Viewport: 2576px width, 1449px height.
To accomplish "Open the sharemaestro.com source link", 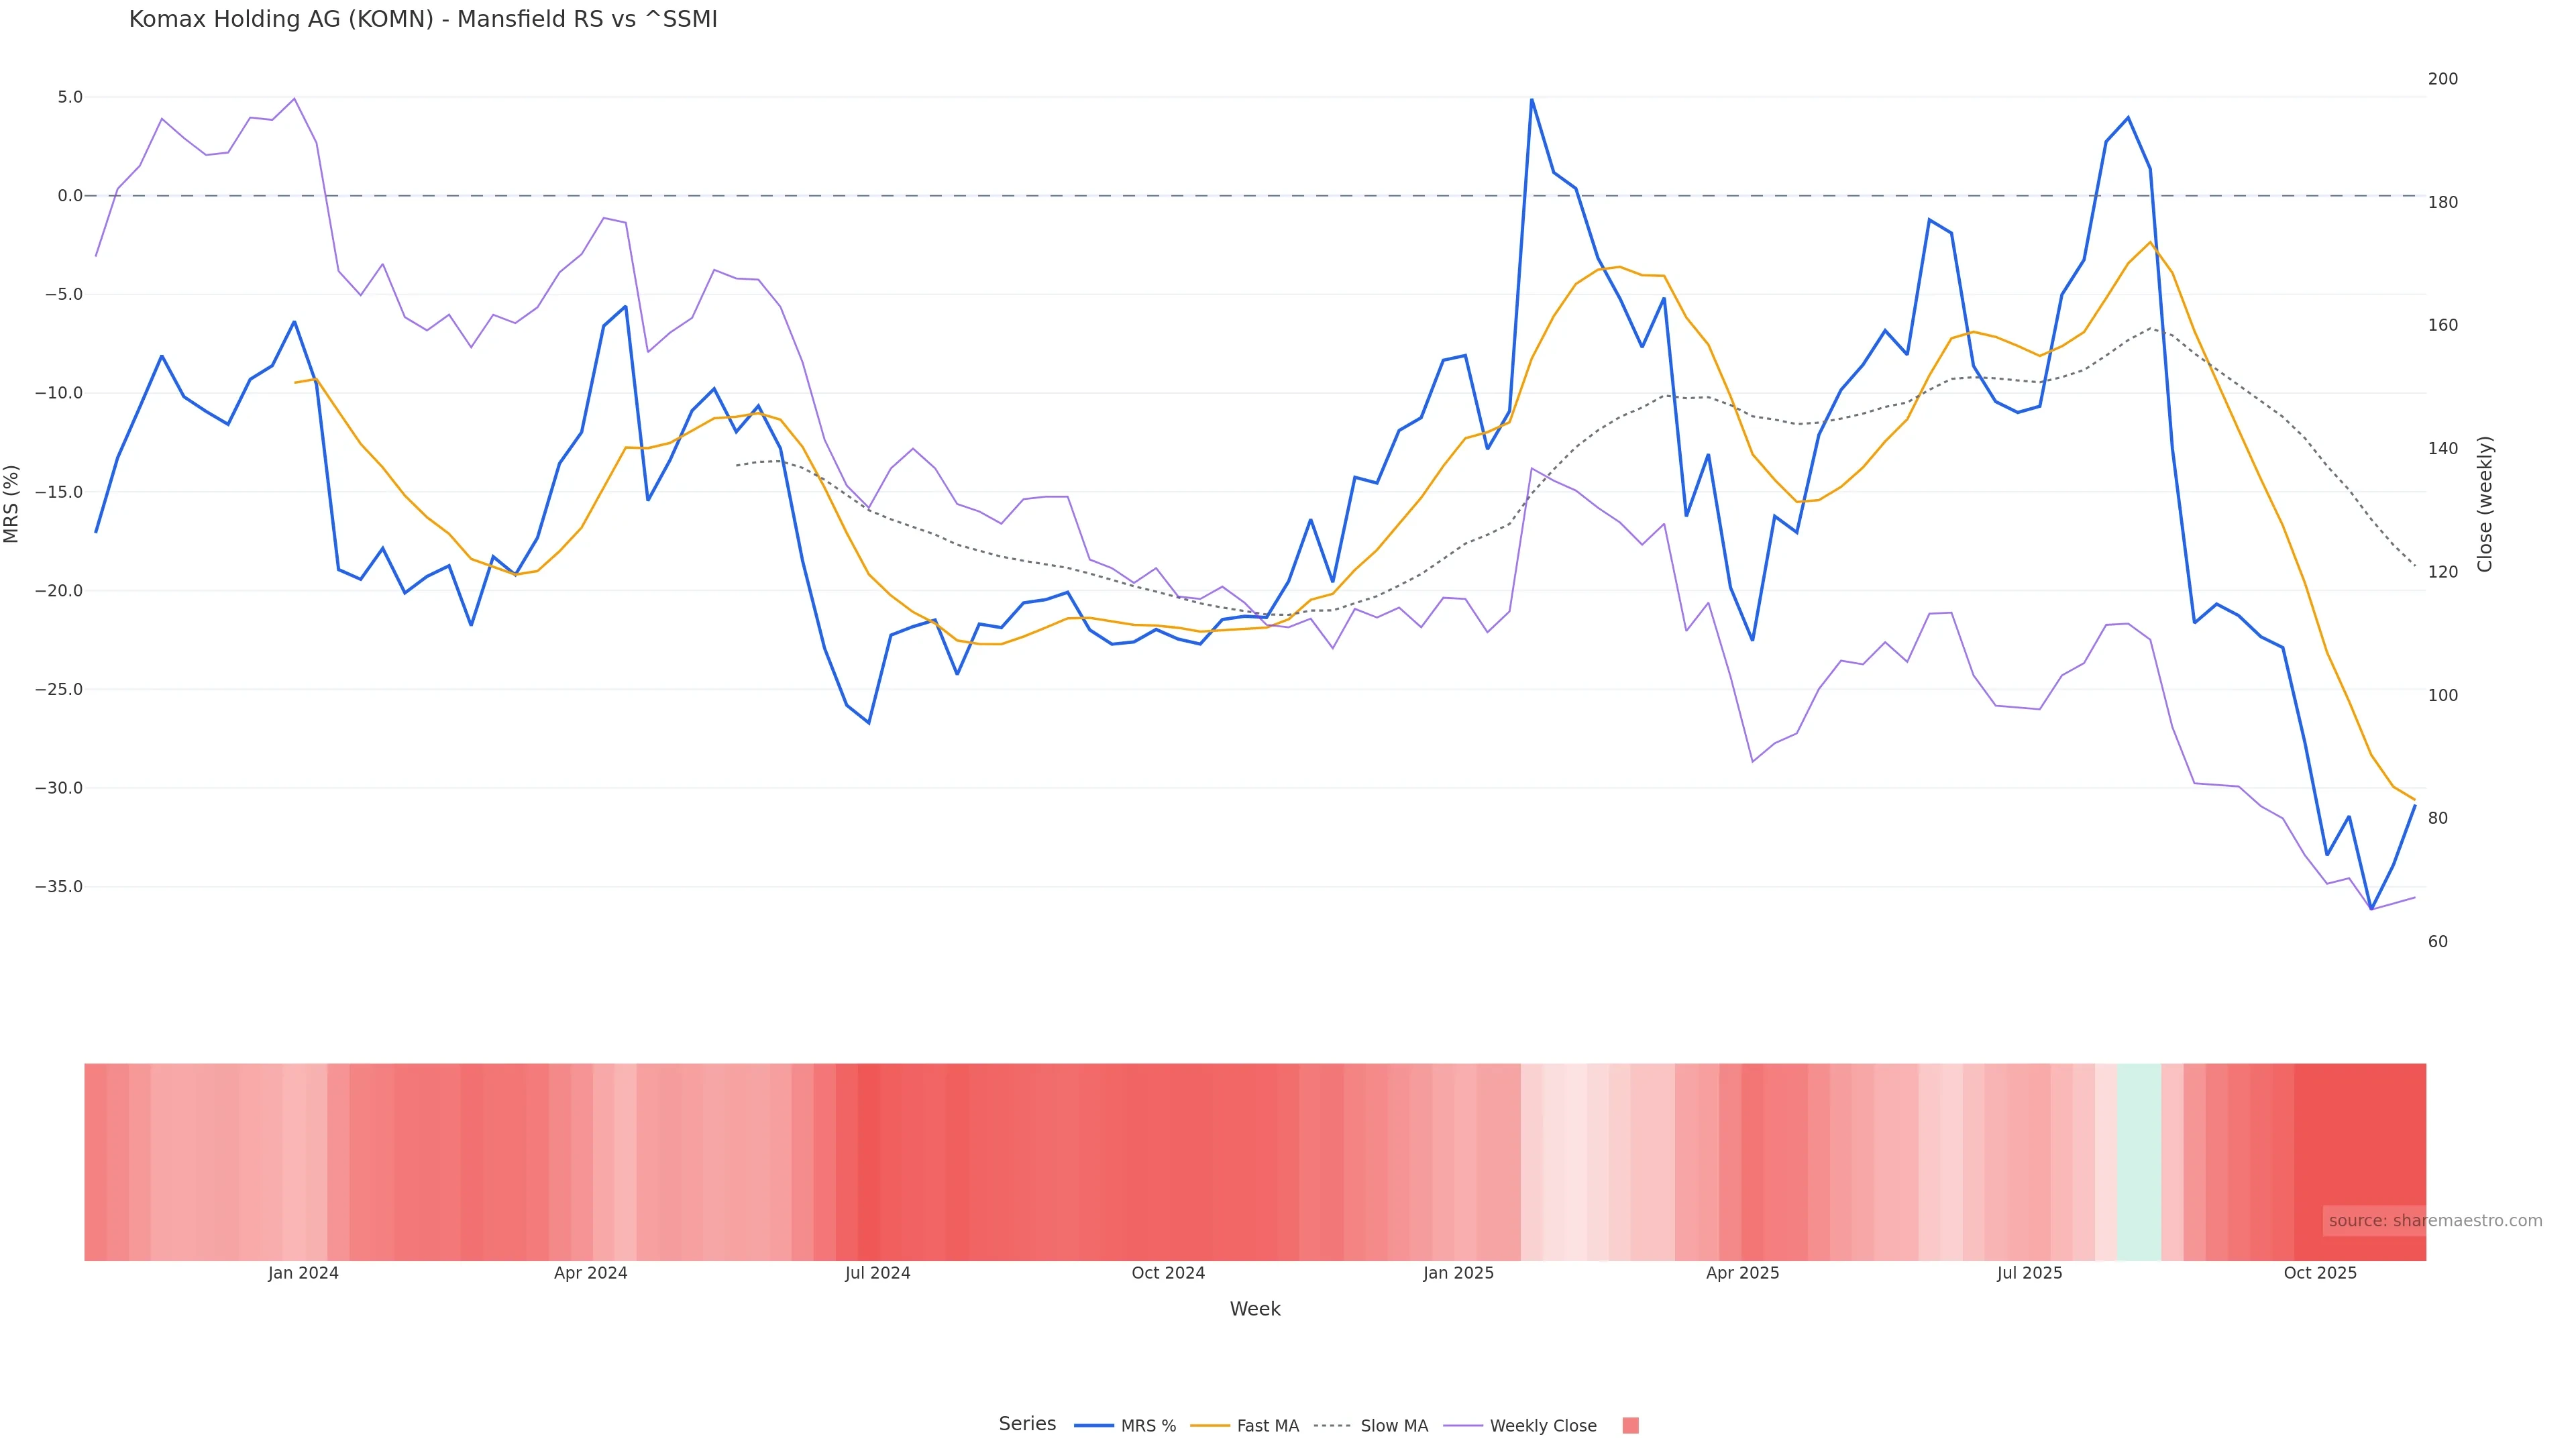I will [x=2434, y=1221].
